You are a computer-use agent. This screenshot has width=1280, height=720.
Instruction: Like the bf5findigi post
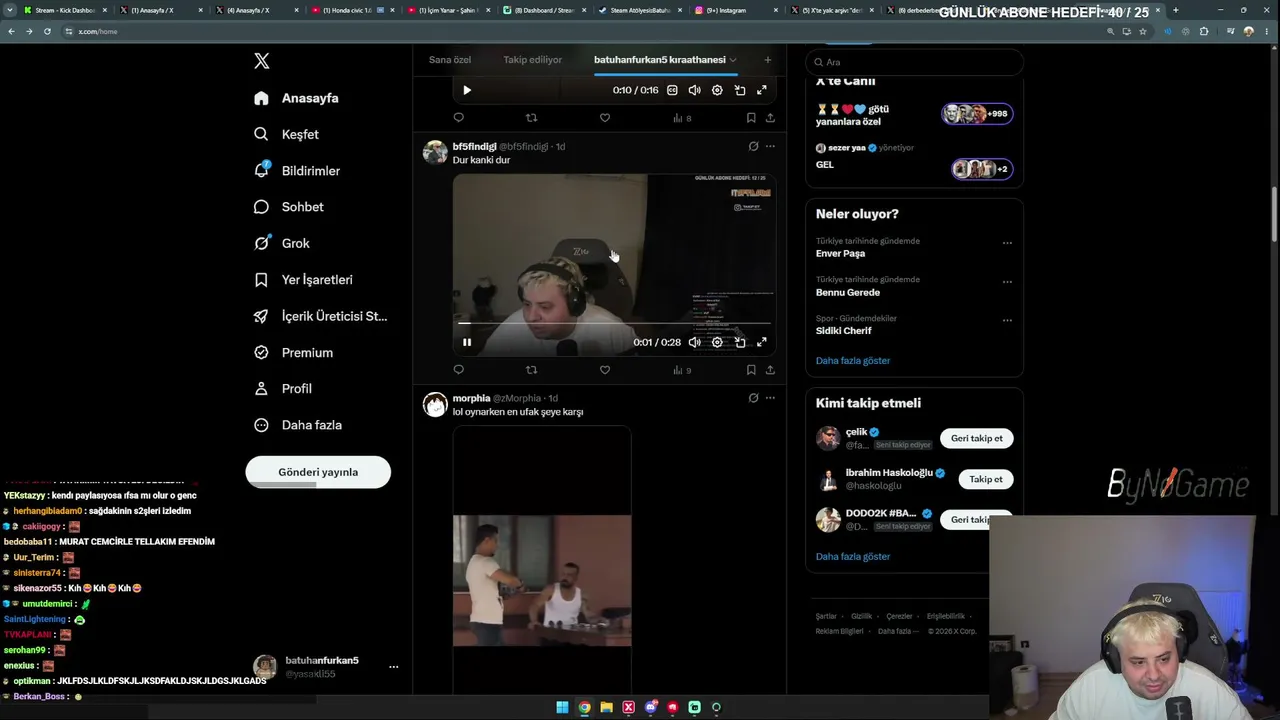tap(605, 370)
